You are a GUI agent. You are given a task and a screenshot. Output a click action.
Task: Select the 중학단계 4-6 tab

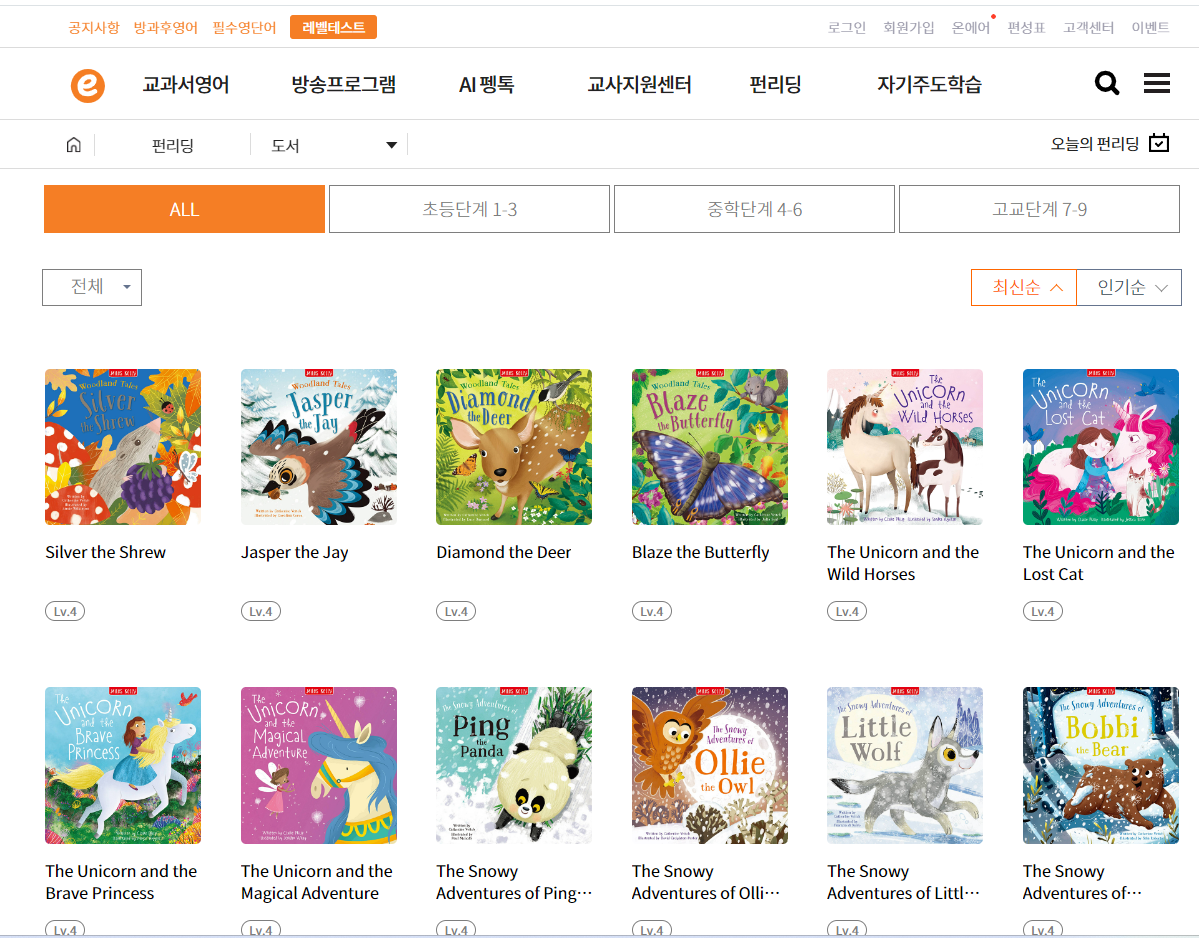[x=754, y=209]
